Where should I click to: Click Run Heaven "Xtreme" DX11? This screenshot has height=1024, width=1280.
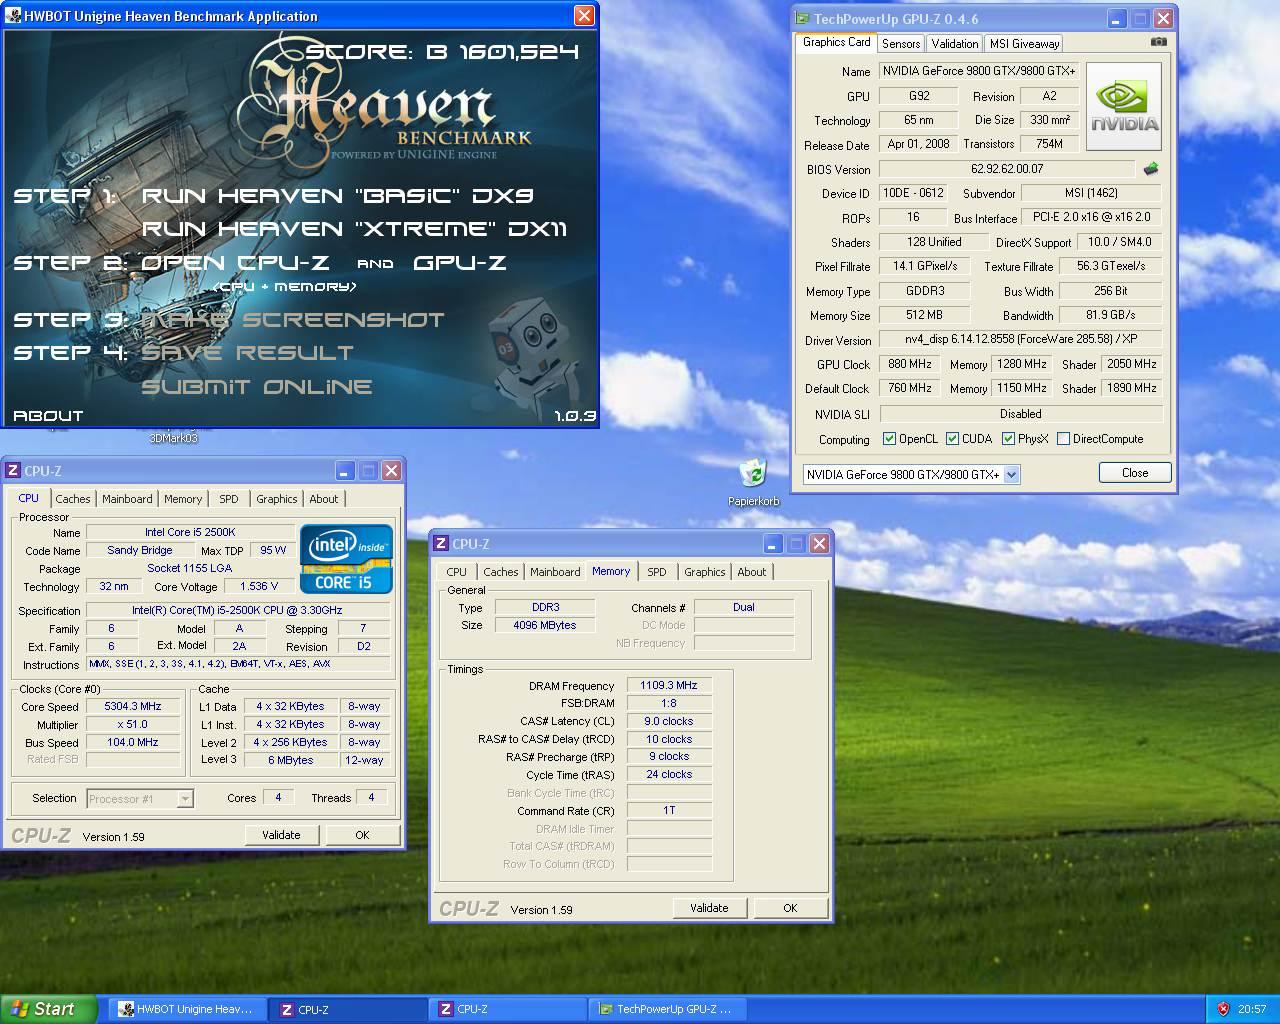[354, 229]
